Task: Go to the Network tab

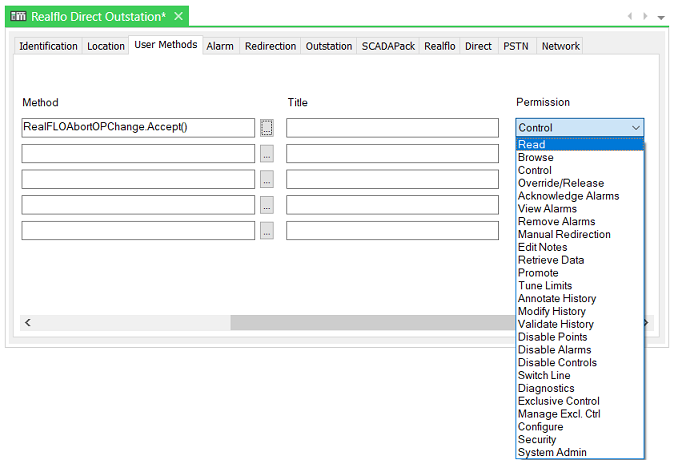Action: pos(560,46)
